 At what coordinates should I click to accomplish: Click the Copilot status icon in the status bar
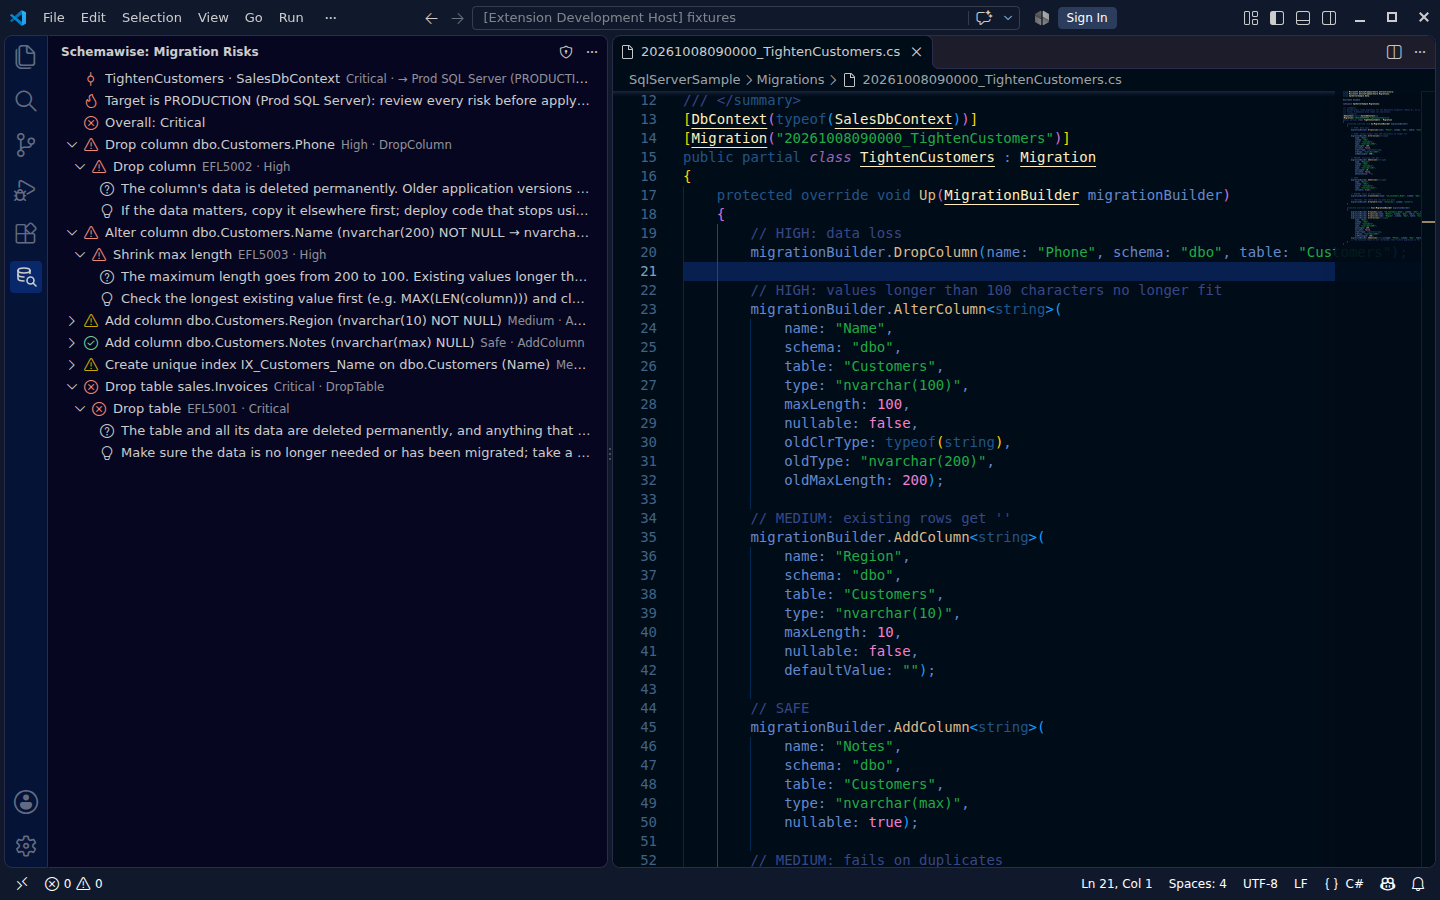point(1387,884)
